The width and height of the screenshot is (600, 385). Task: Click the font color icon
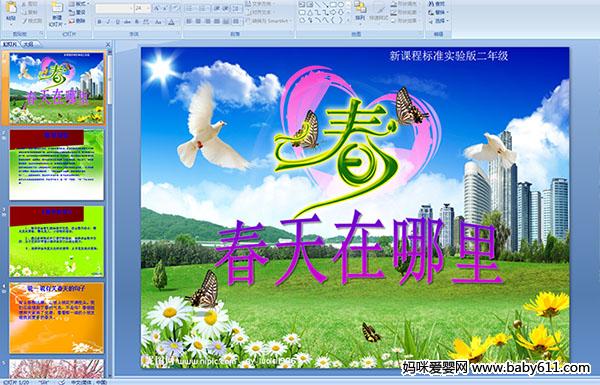coord(171,22)
